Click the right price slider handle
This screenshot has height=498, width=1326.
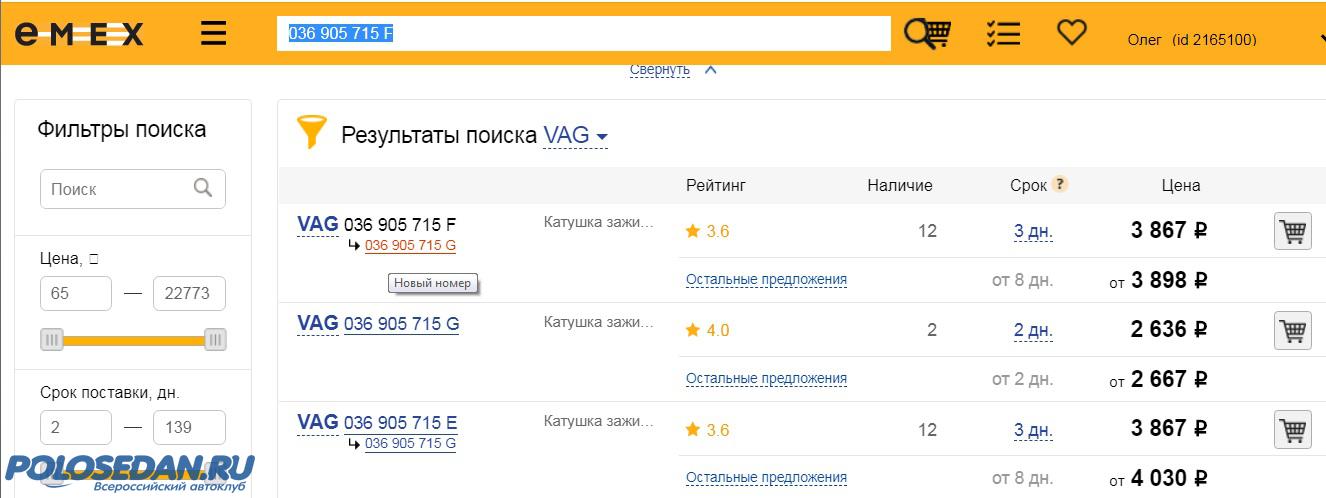click(x=215, y=340)
